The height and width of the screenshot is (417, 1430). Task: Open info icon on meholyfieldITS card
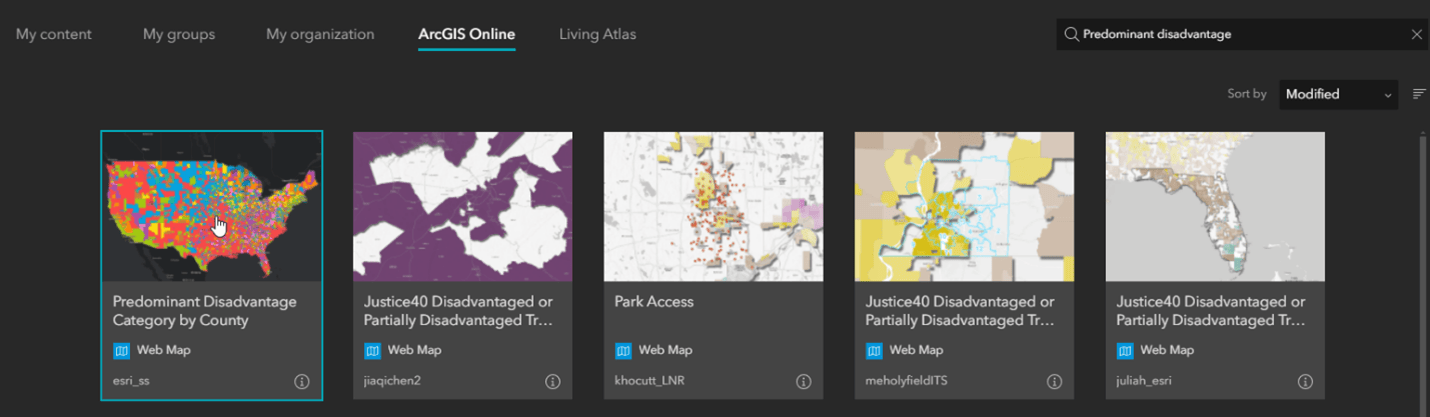point(1054,381)
